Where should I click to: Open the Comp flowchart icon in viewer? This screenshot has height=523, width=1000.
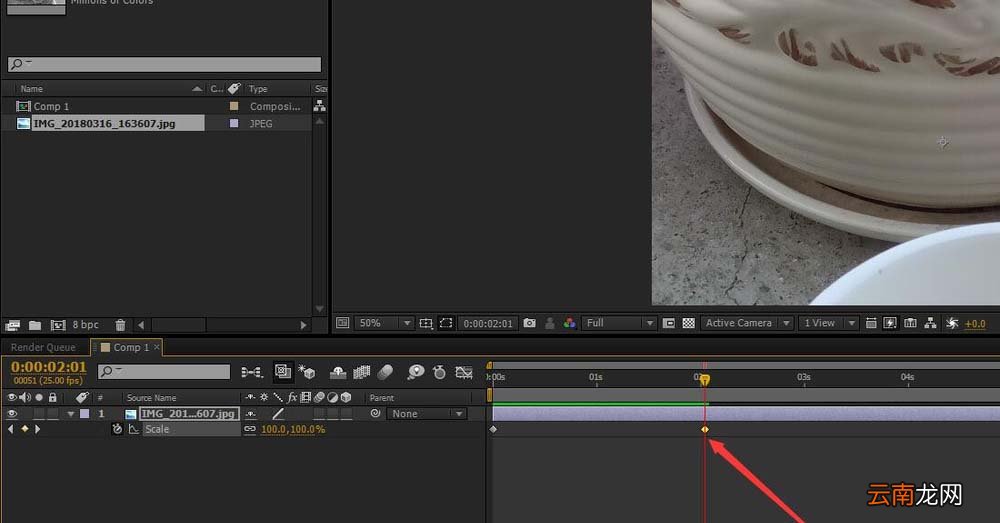click(x=930, y=323)
